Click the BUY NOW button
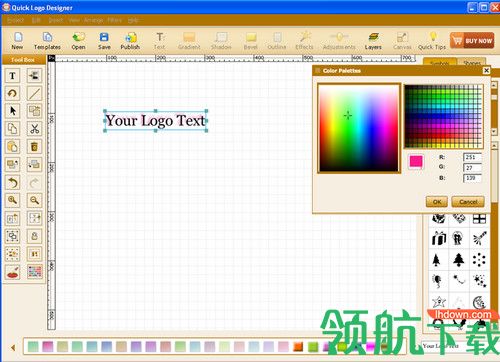Screen dimensions: 500x362 472,41
